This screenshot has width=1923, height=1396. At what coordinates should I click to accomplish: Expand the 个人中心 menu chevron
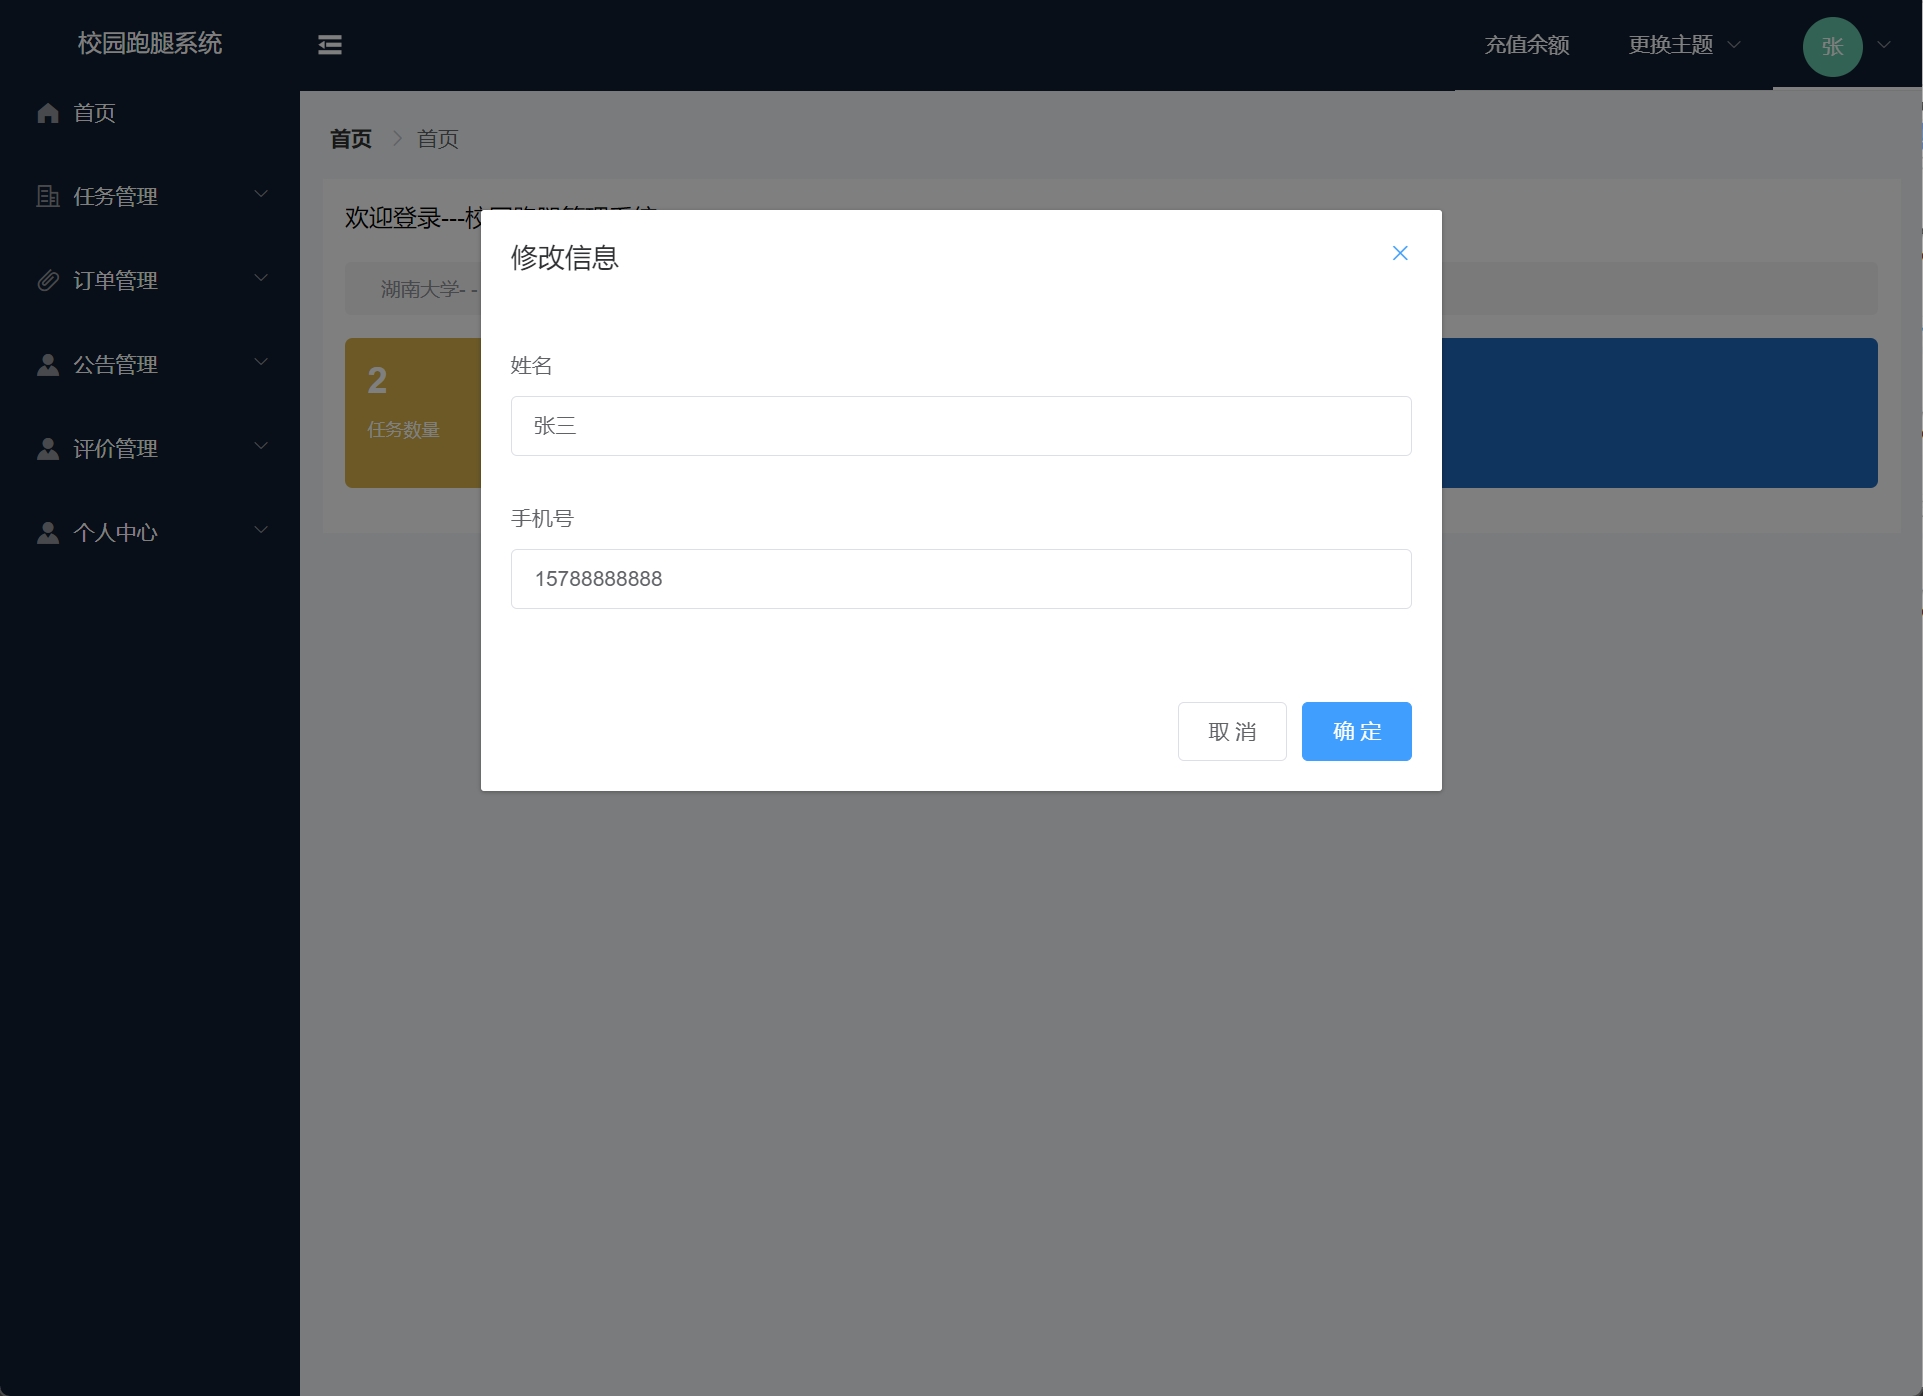coord(261,530)
